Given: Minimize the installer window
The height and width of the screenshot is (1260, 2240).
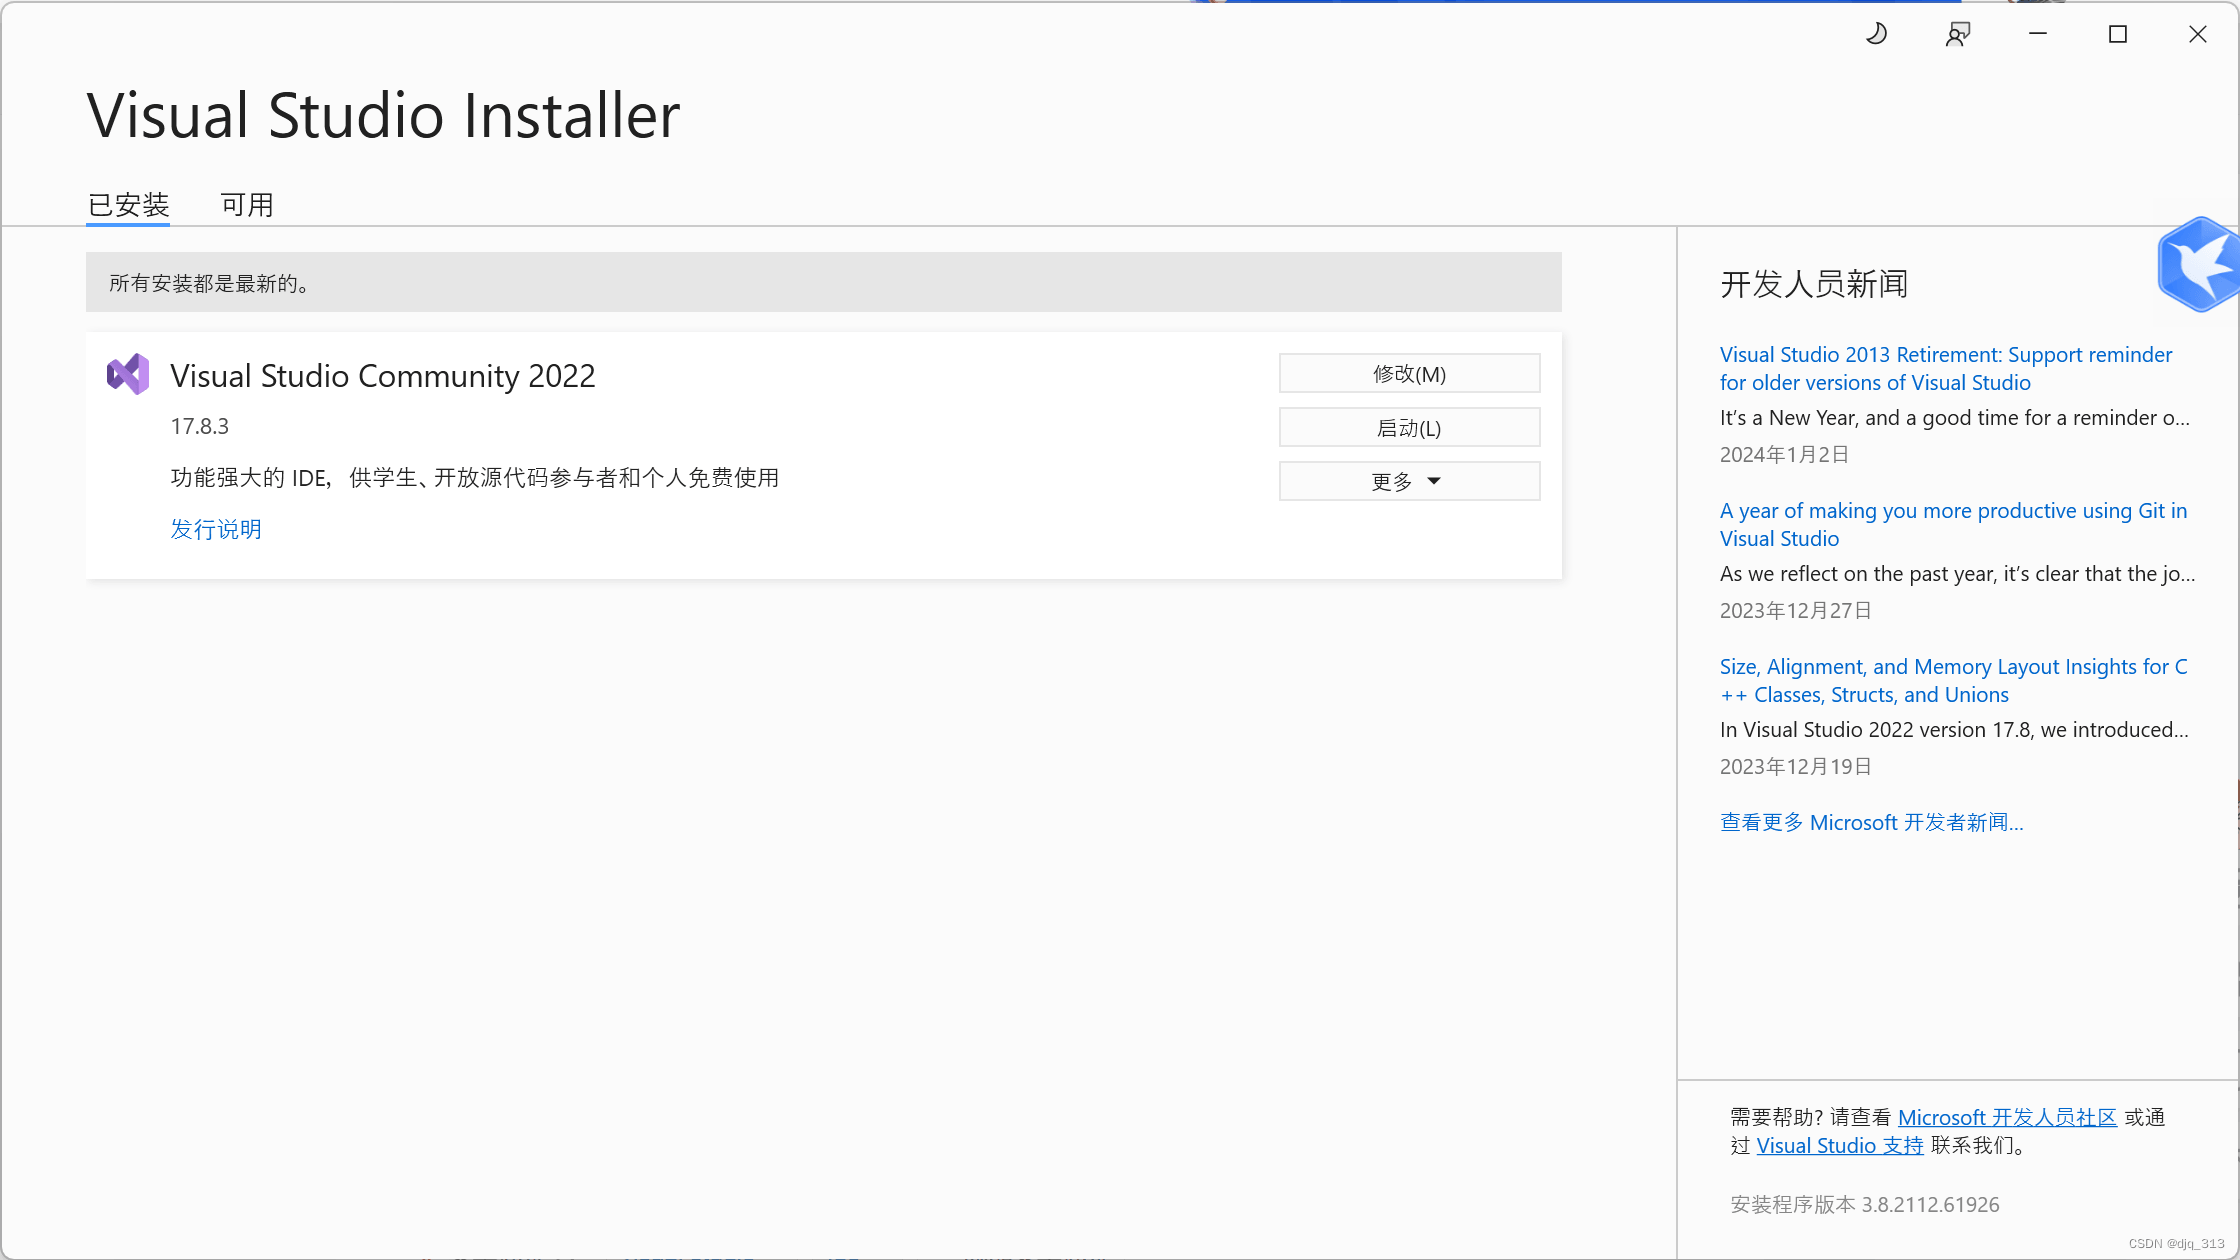Looking at the screenshot, I should [2038, 34].
